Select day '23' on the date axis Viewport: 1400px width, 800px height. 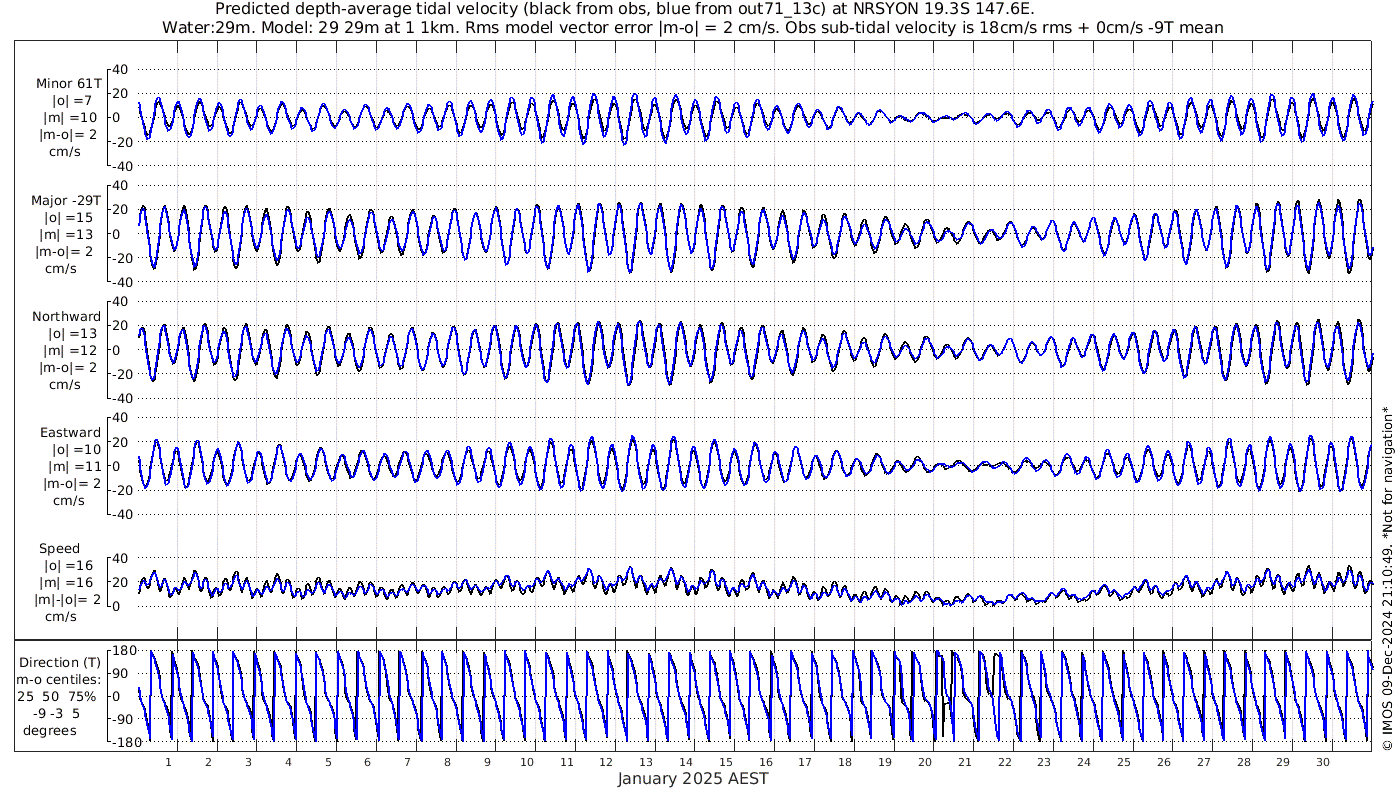(x=1044, y=762)
